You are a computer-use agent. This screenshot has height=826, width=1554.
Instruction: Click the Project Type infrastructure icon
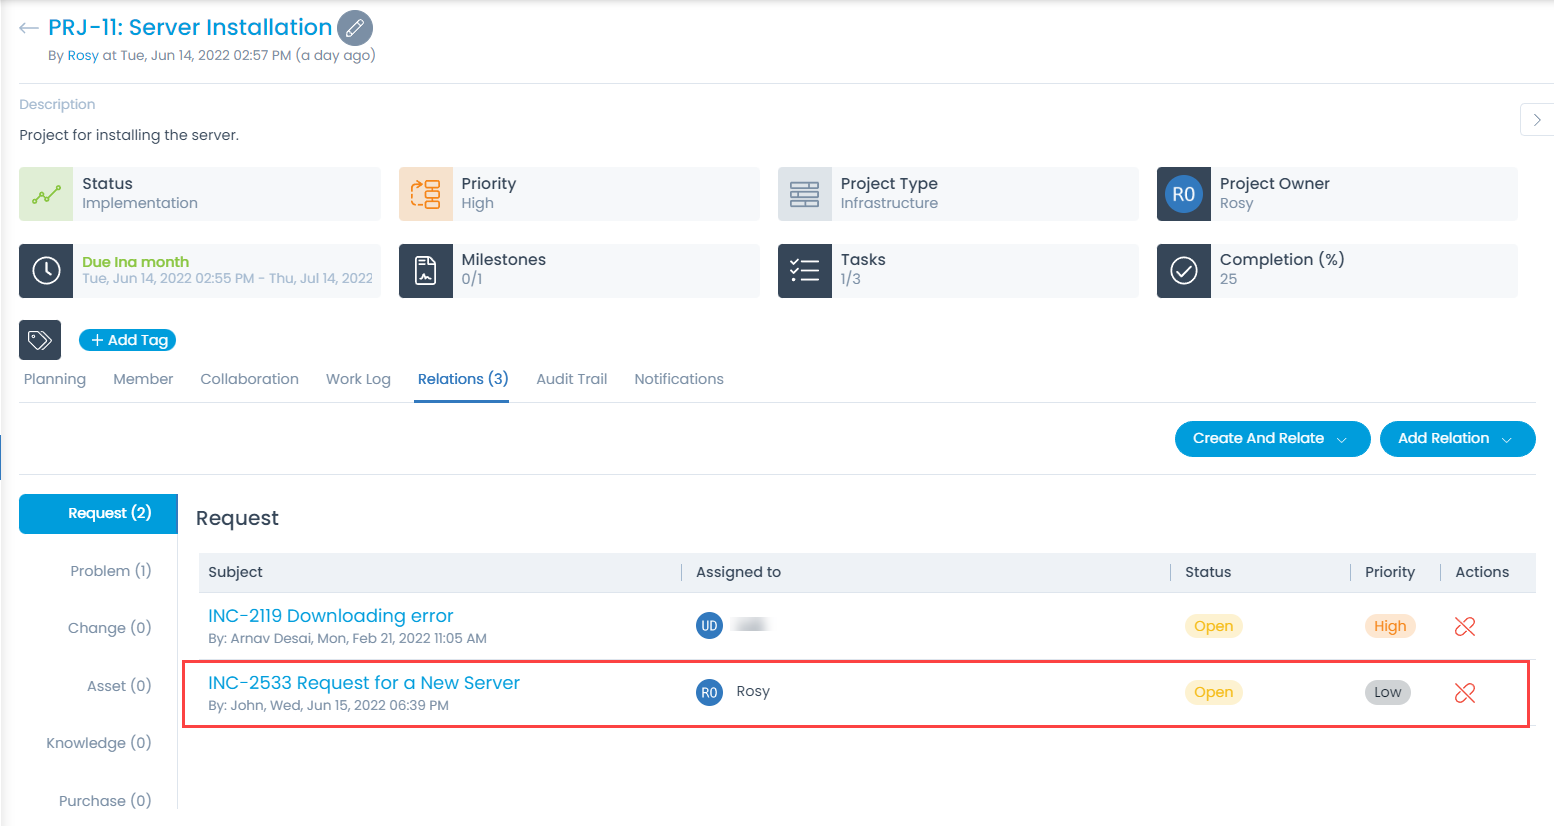click(x=805, y=193)
